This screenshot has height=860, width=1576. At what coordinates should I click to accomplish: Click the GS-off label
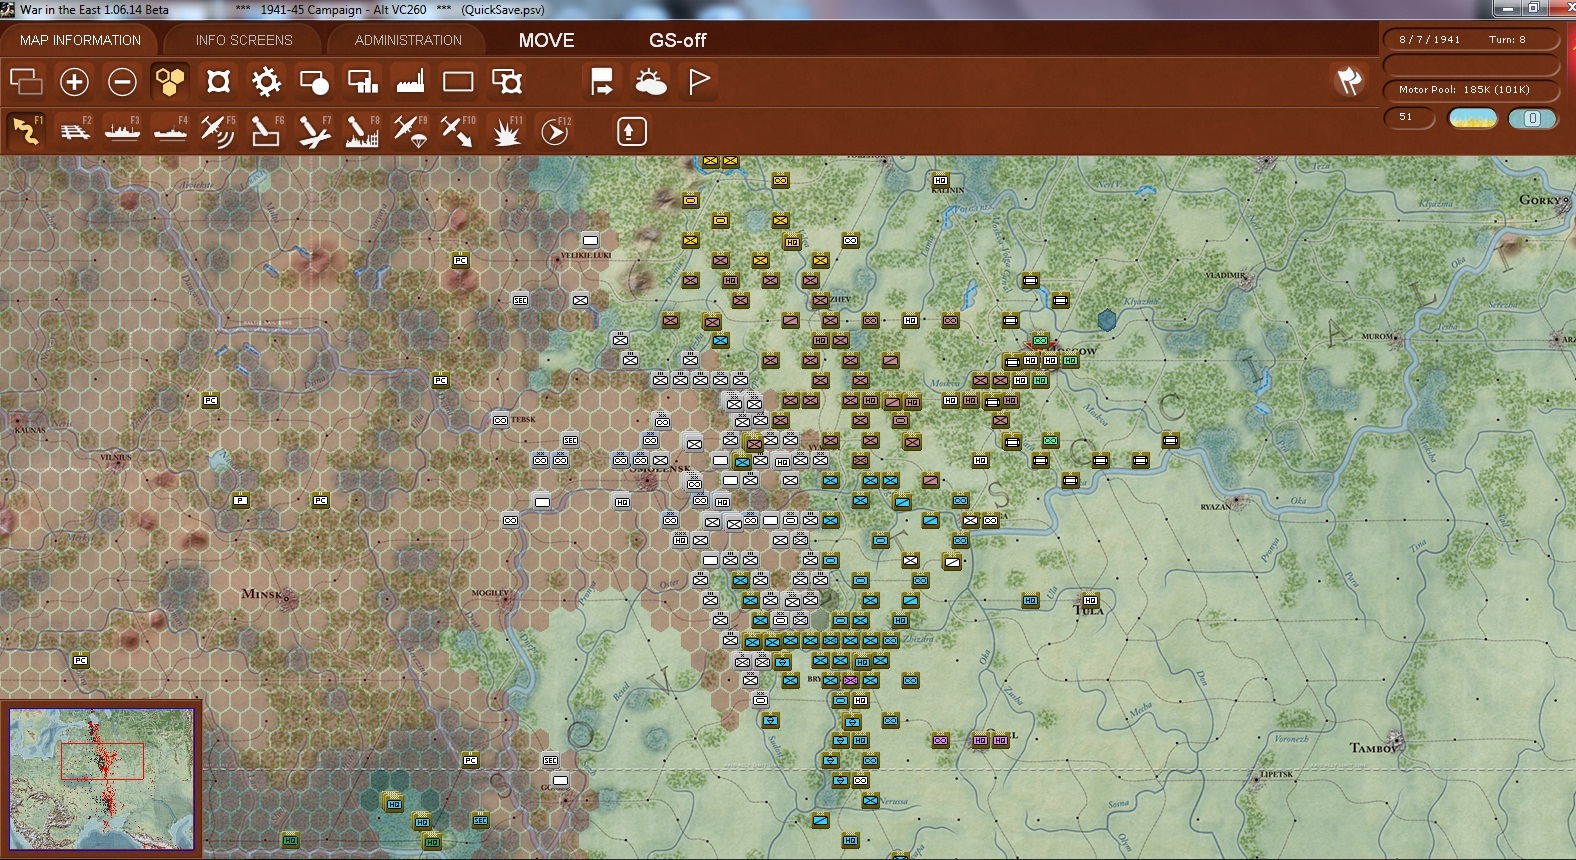[677, 40]
